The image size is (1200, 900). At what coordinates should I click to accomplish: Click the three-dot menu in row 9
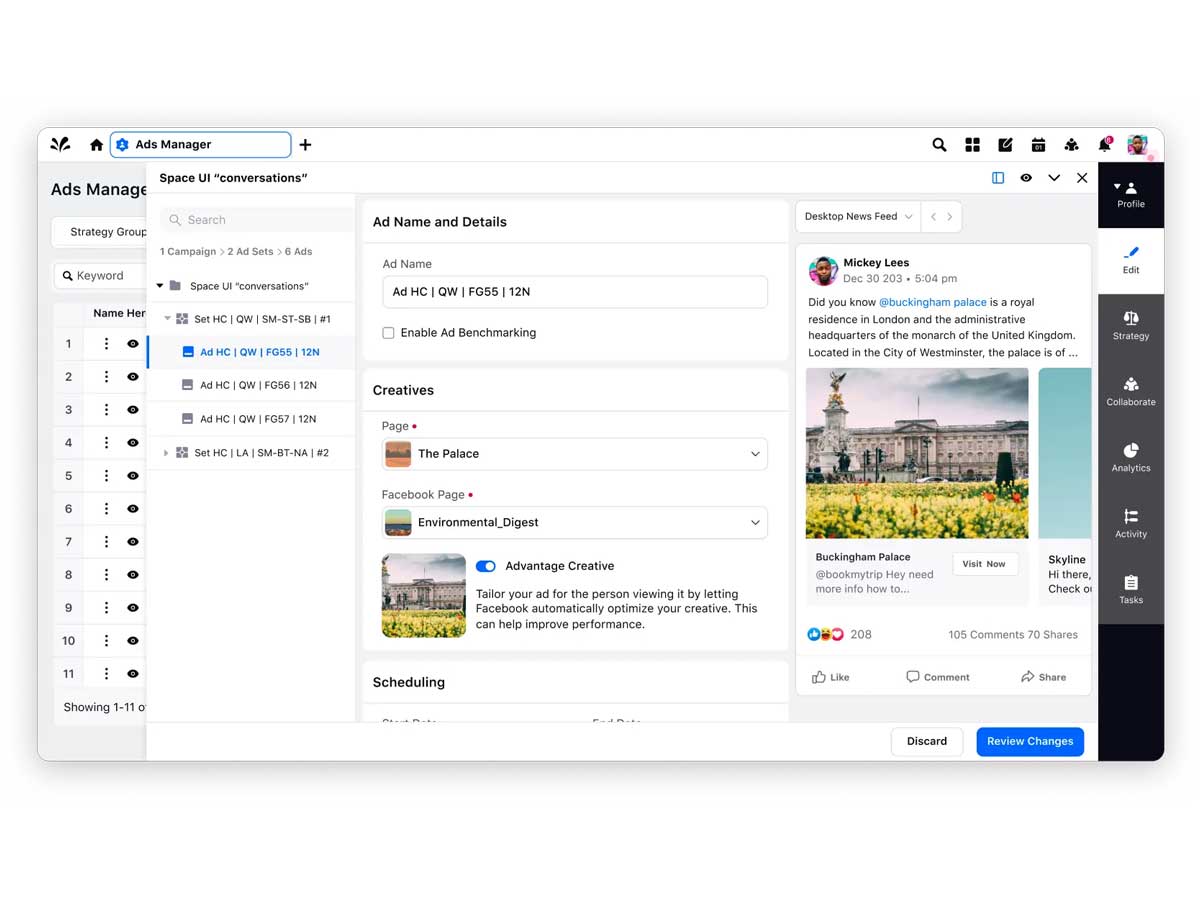coord(106,608)
